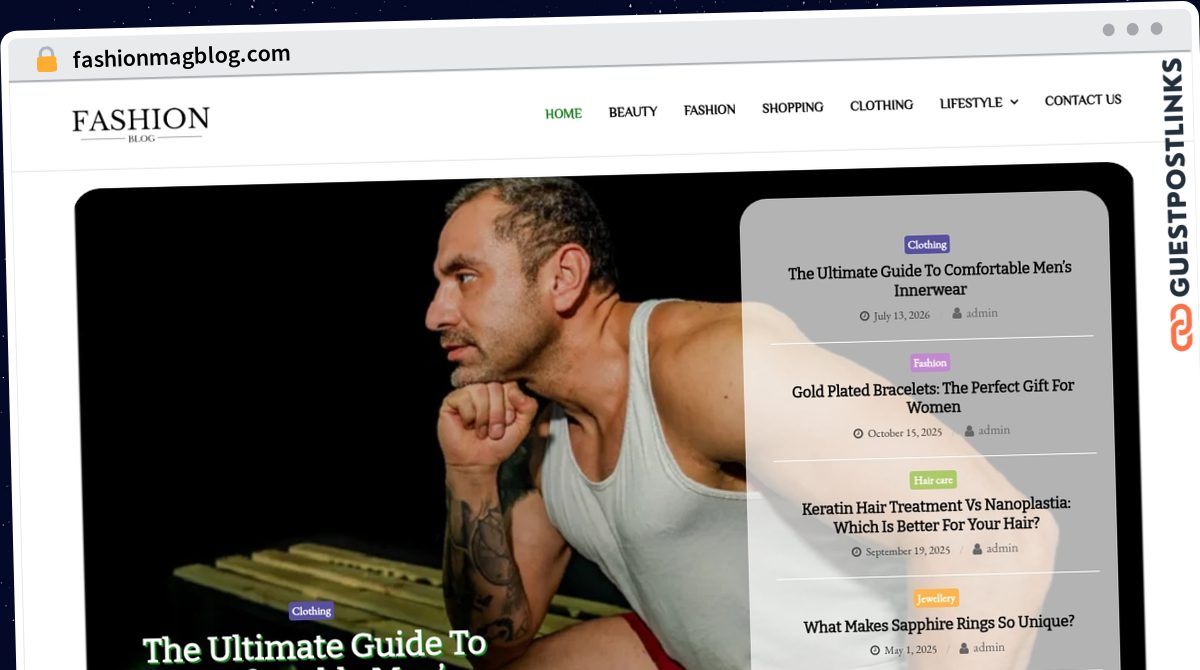Click the orange Jewellery category tag
The height and width of the screenshot is (670, 1200).
click(937, 598)
